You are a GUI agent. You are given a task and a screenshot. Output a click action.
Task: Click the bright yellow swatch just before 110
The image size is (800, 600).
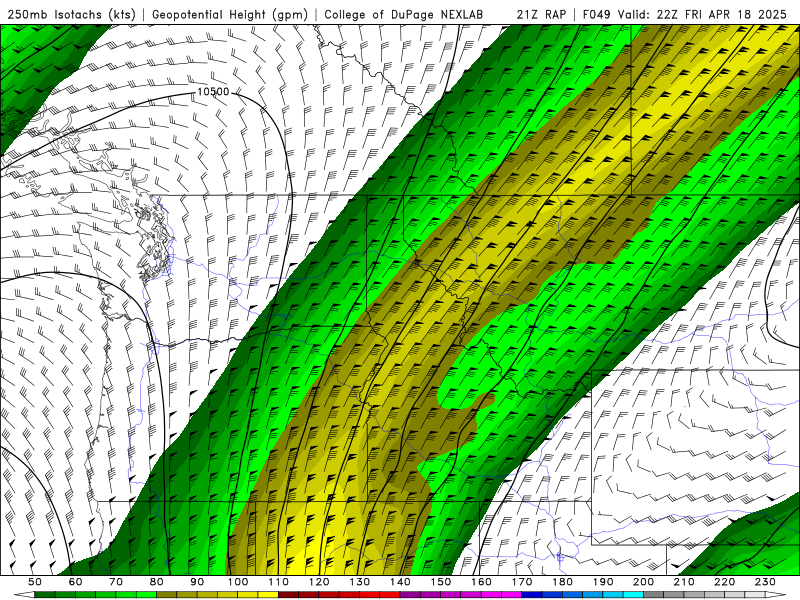click(x=268, y=595)
